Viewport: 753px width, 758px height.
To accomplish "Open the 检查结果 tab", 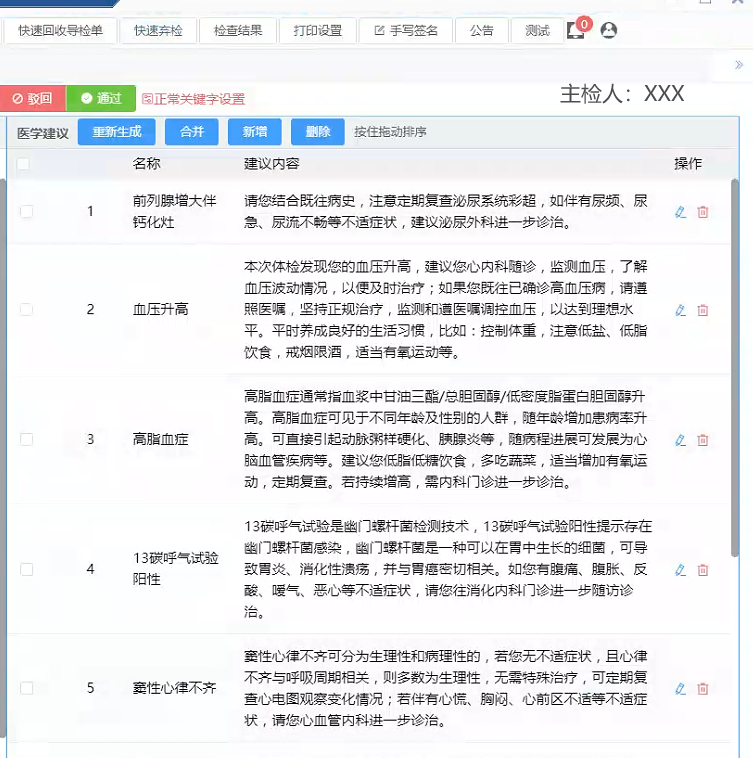I will [238, 30].
